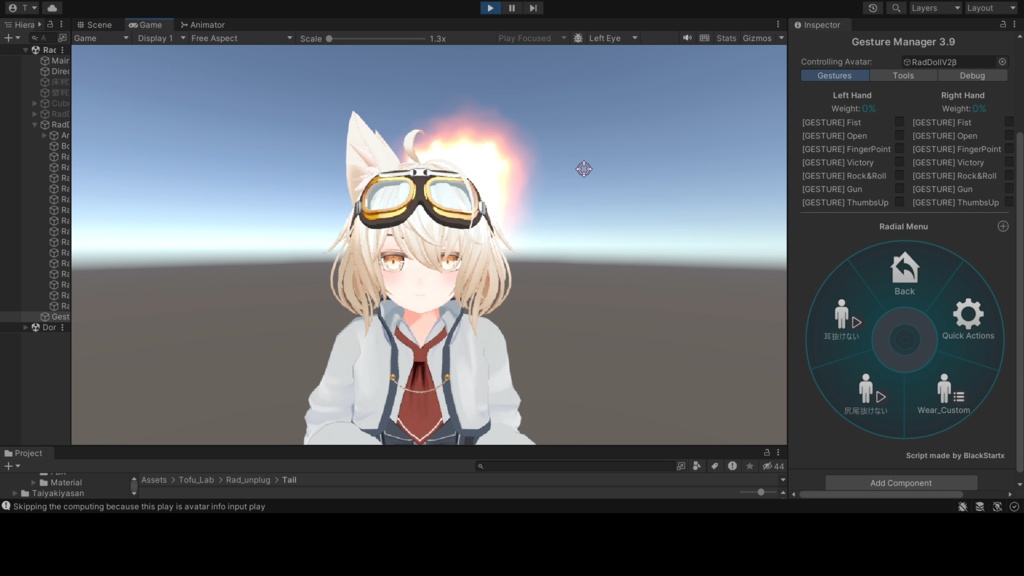Image resolution: width=1024 pixels, height=576 pixels.
Task: Search by type icon in Project
Action: 697,466
